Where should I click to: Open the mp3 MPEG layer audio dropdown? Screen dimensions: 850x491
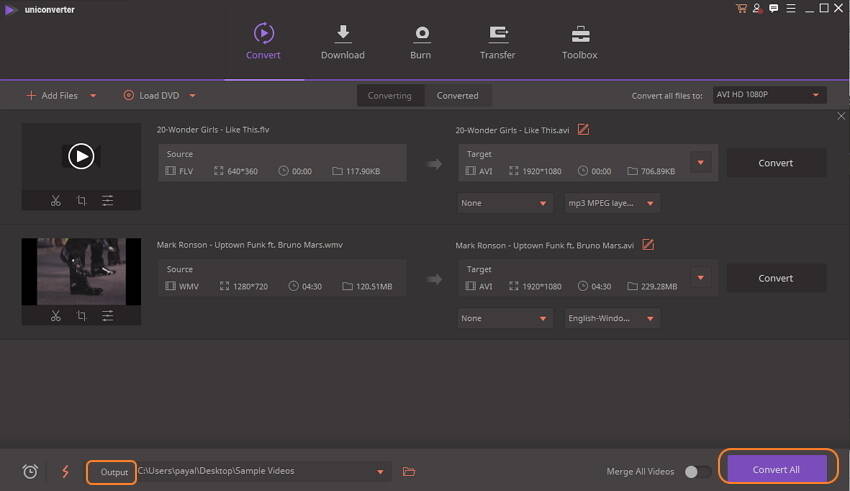(612, 203)
